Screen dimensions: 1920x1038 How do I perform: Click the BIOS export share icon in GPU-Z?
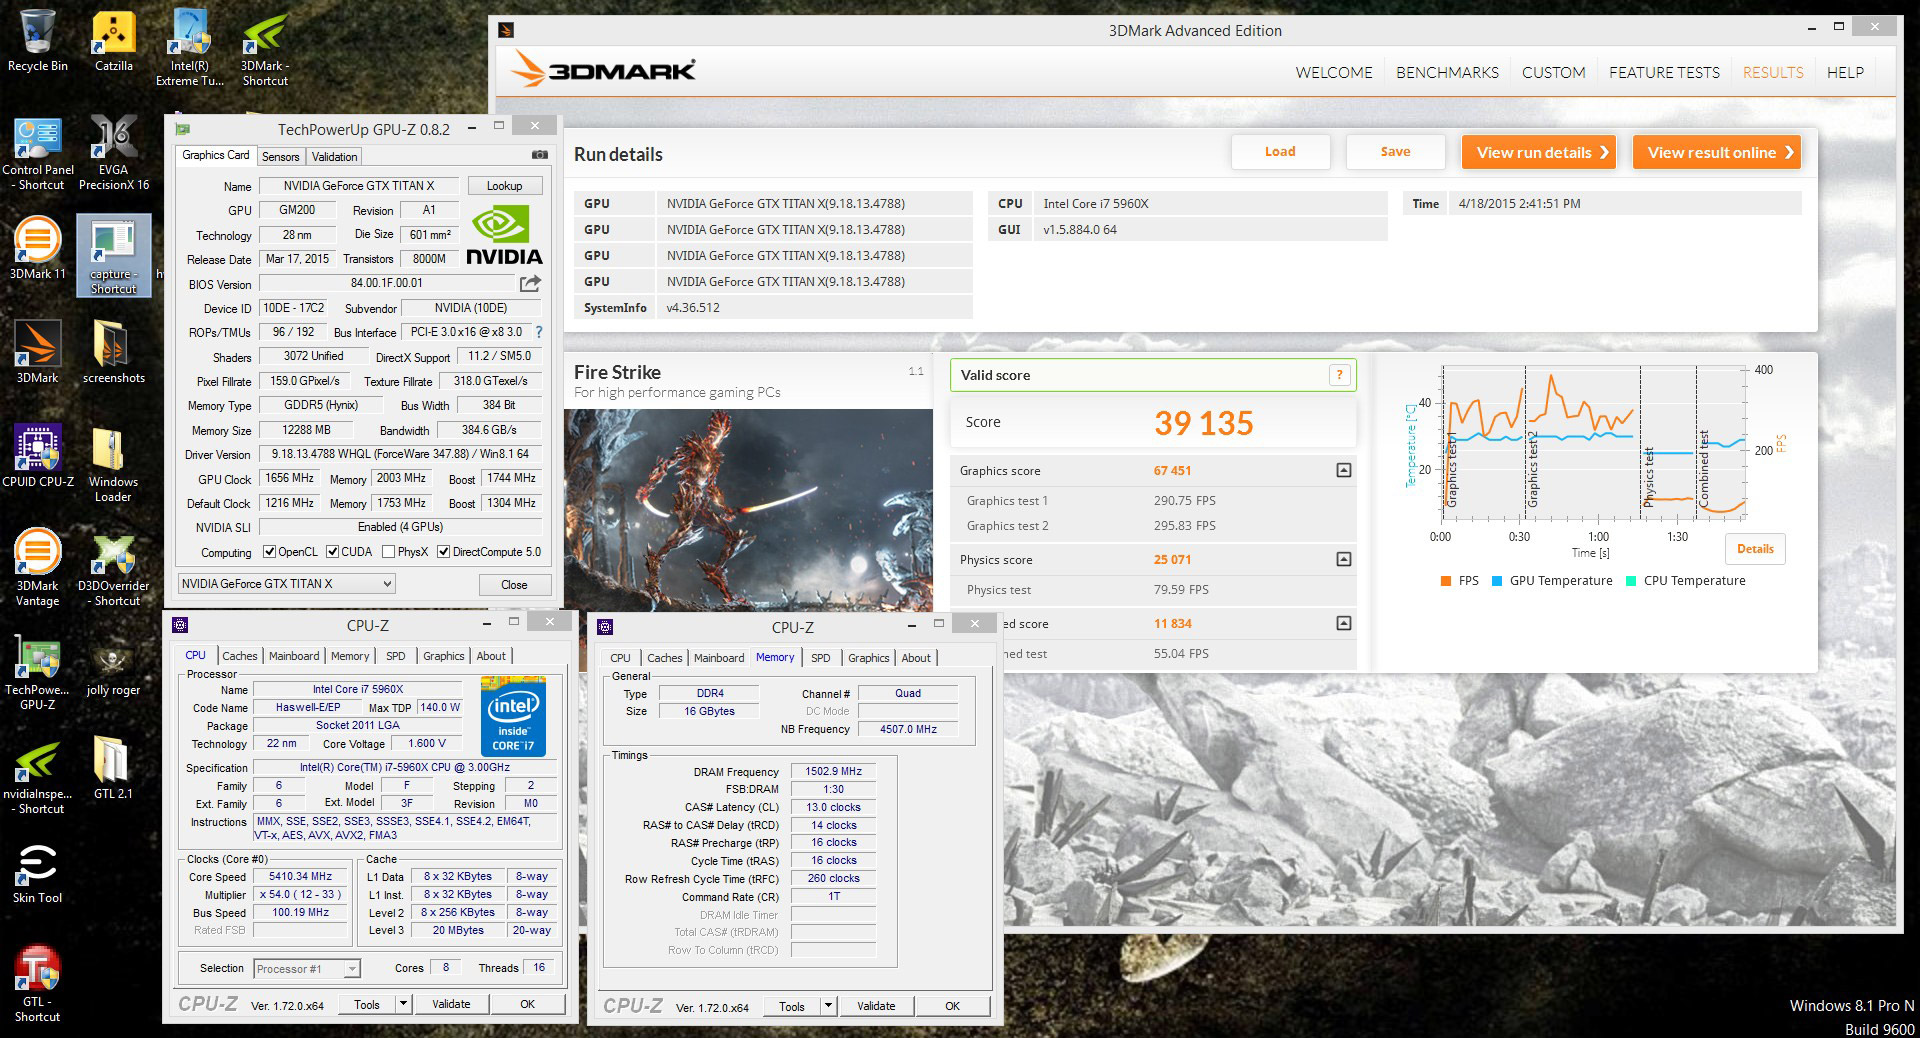(530, 284)
